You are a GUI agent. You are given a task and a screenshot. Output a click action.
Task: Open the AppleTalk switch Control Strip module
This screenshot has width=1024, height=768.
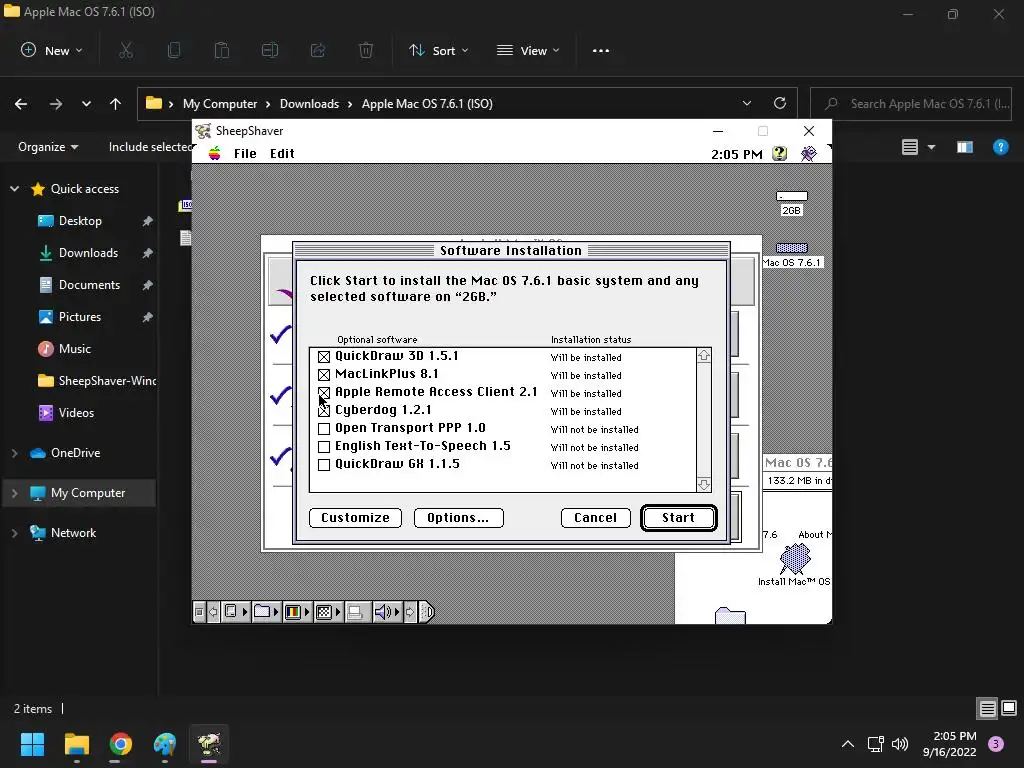pyautogui.click(x=235, y=612)
